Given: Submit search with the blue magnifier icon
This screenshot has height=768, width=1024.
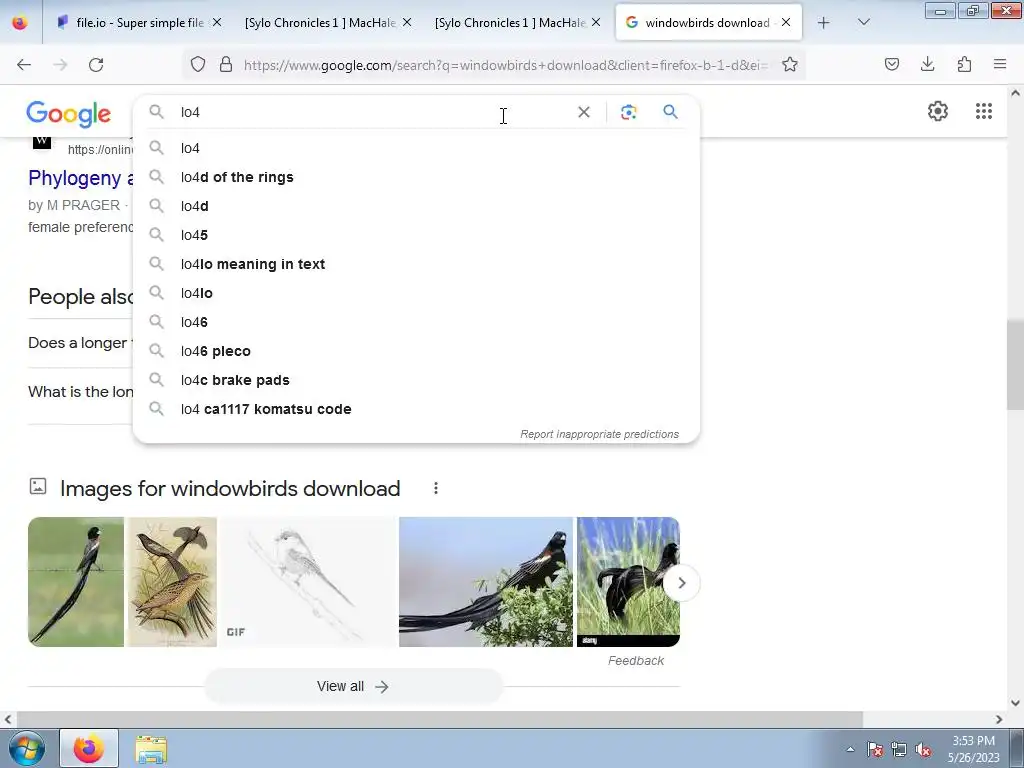Looking at the screenshot, I should coord(670,112).
